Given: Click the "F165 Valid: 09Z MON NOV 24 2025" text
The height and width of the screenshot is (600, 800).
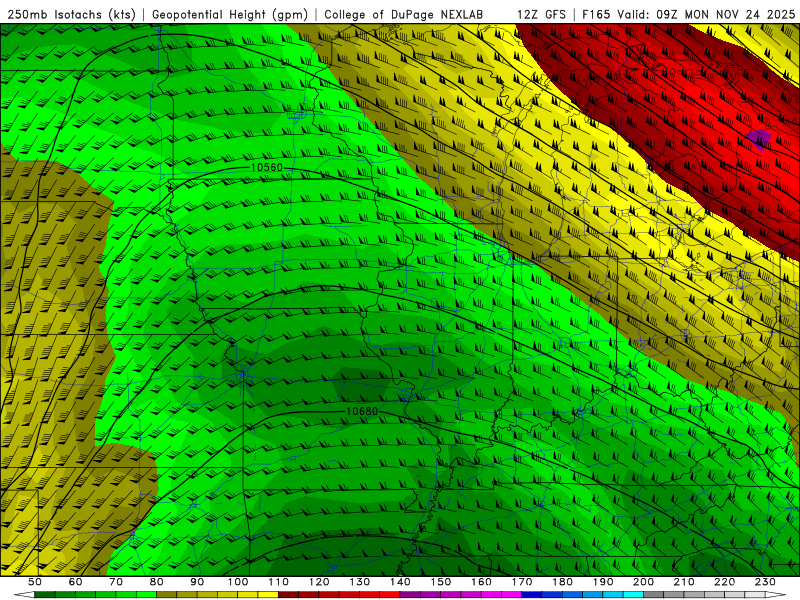Looking at the screenshot, I should coord(688,14).
